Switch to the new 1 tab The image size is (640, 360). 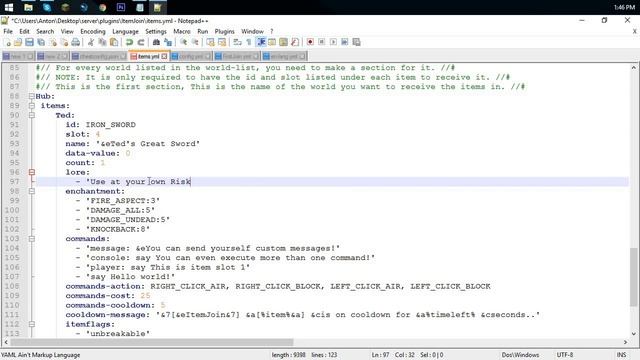[18, 56]
